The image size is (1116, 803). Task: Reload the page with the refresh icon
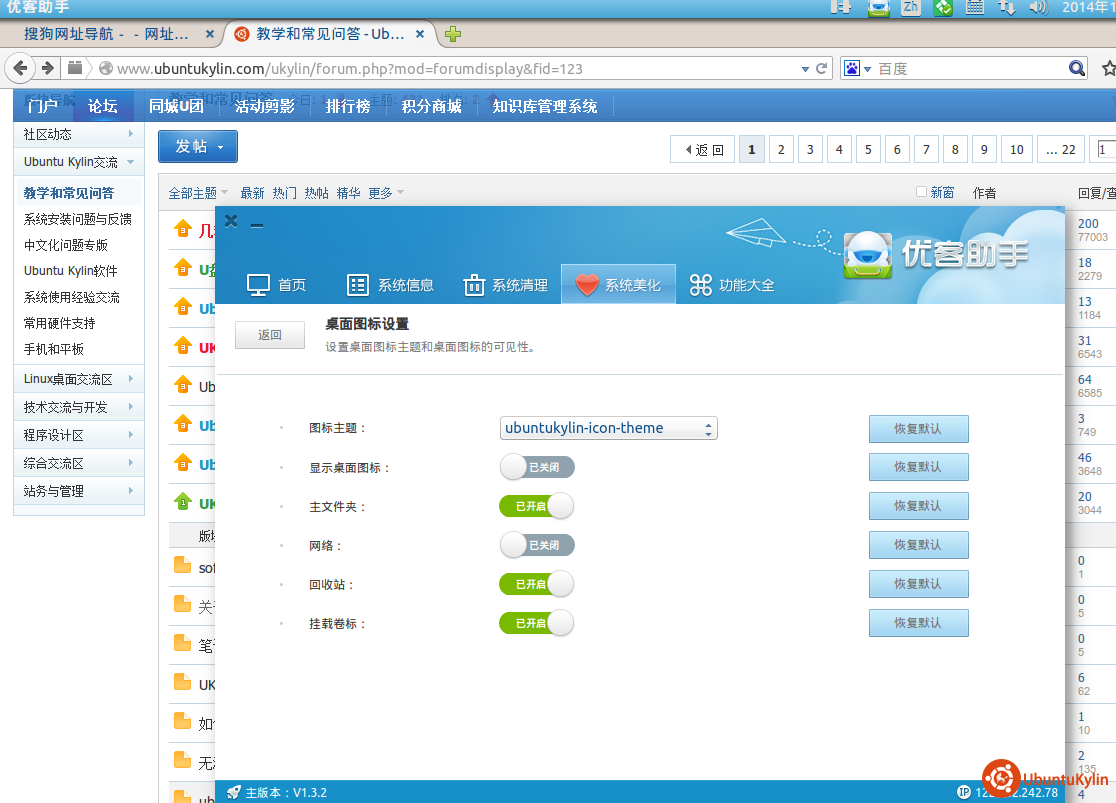click(822, 68)
